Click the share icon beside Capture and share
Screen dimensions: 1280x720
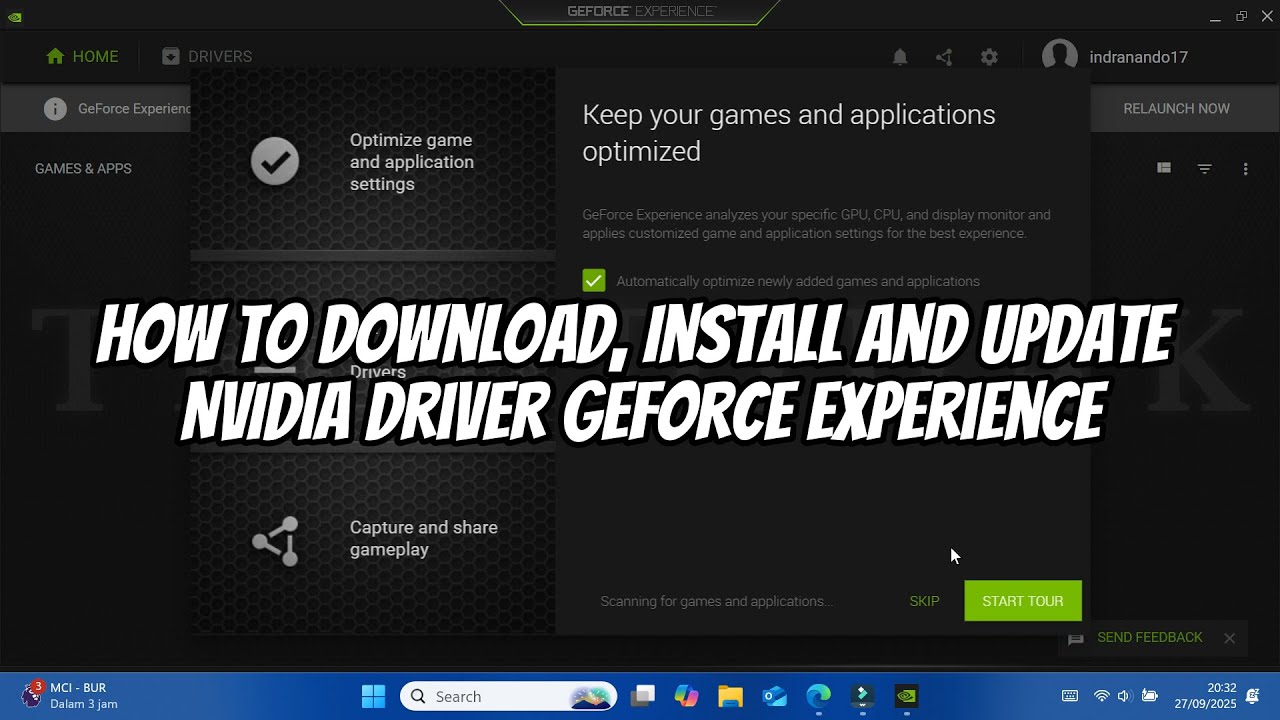[x=275, y=541]
